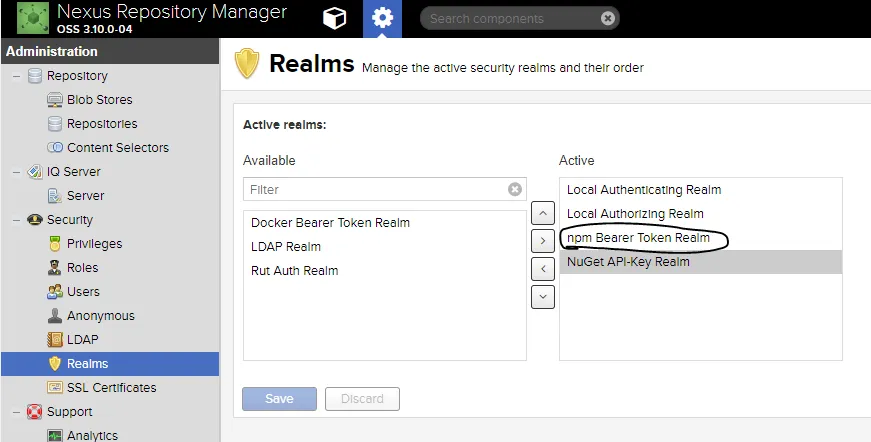Remove selected realm from Active list

pyautogui.click(x=543, y=269)
